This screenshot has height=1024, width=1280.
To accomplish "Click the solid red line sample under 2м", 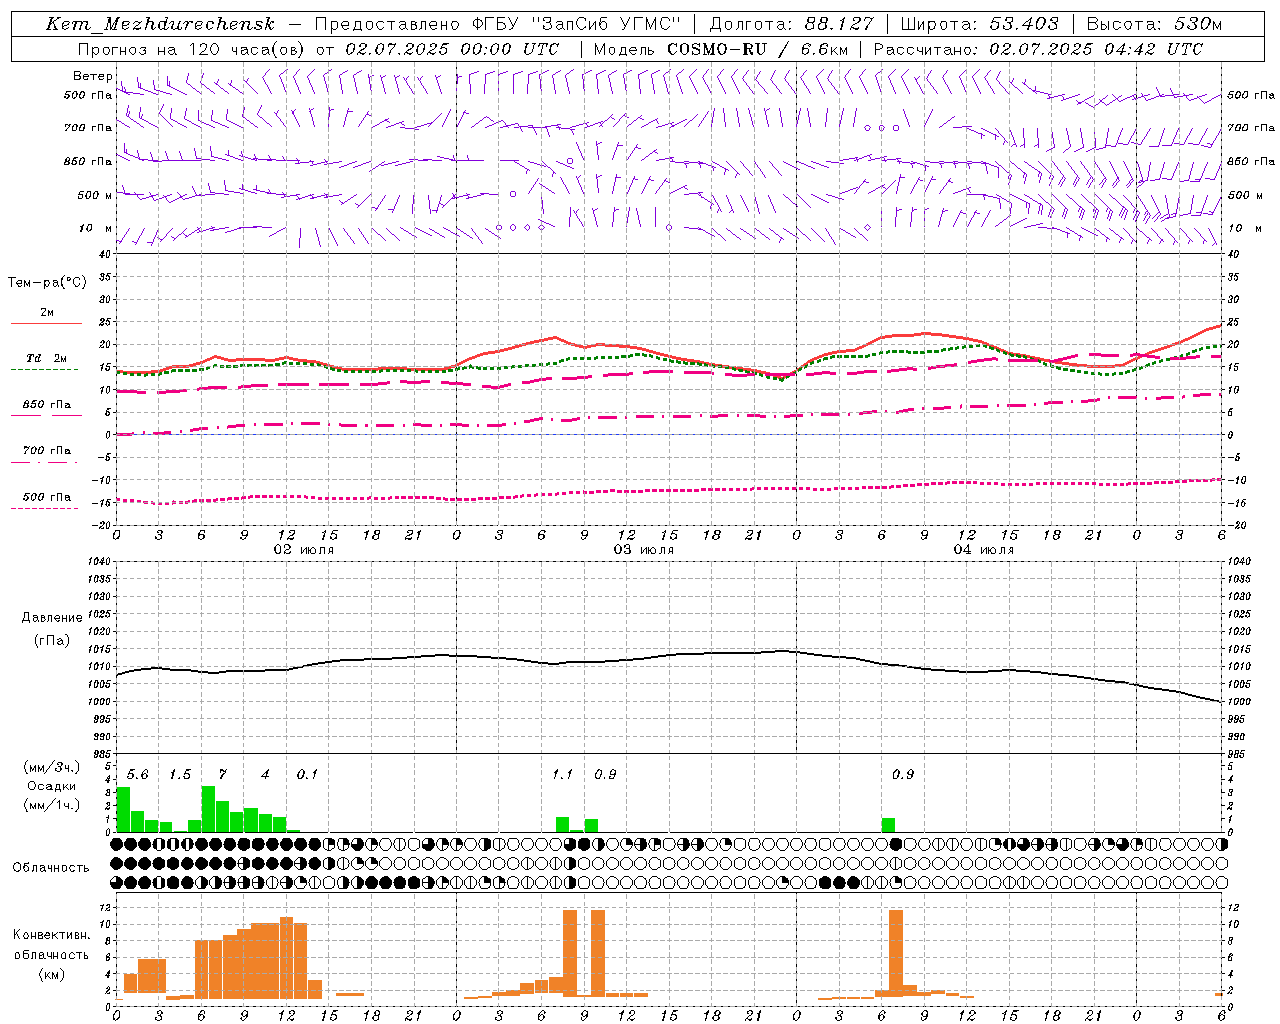I will (x=46, y=323).
